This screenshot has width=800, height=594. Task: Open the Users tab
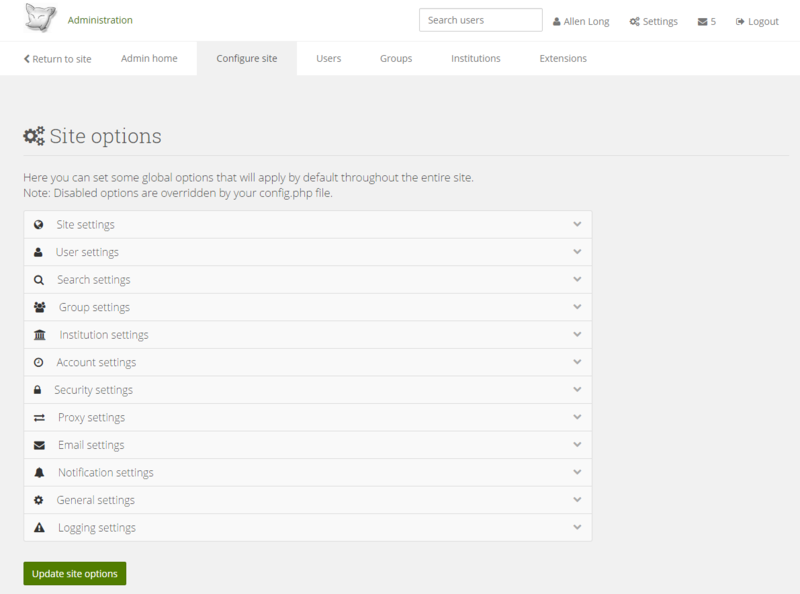click(329, 59)
